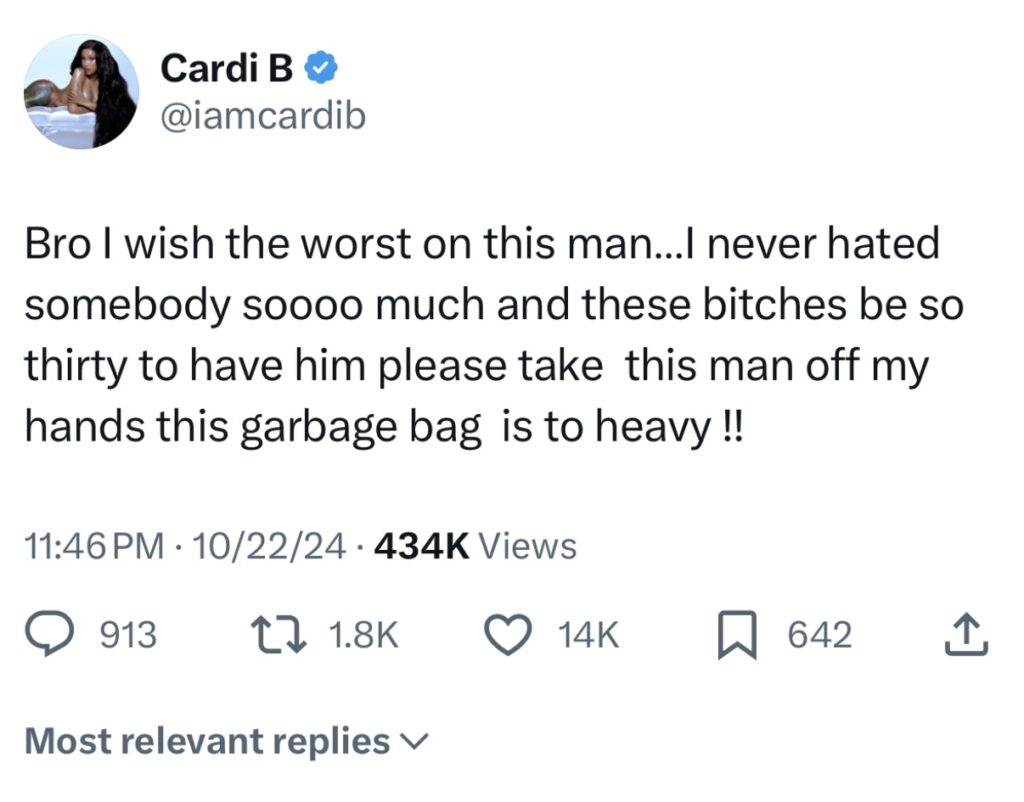This screenshot has height=802, width=1024.
Task: Expand the replies sorting chevron
Action: (x=413, y=742)
